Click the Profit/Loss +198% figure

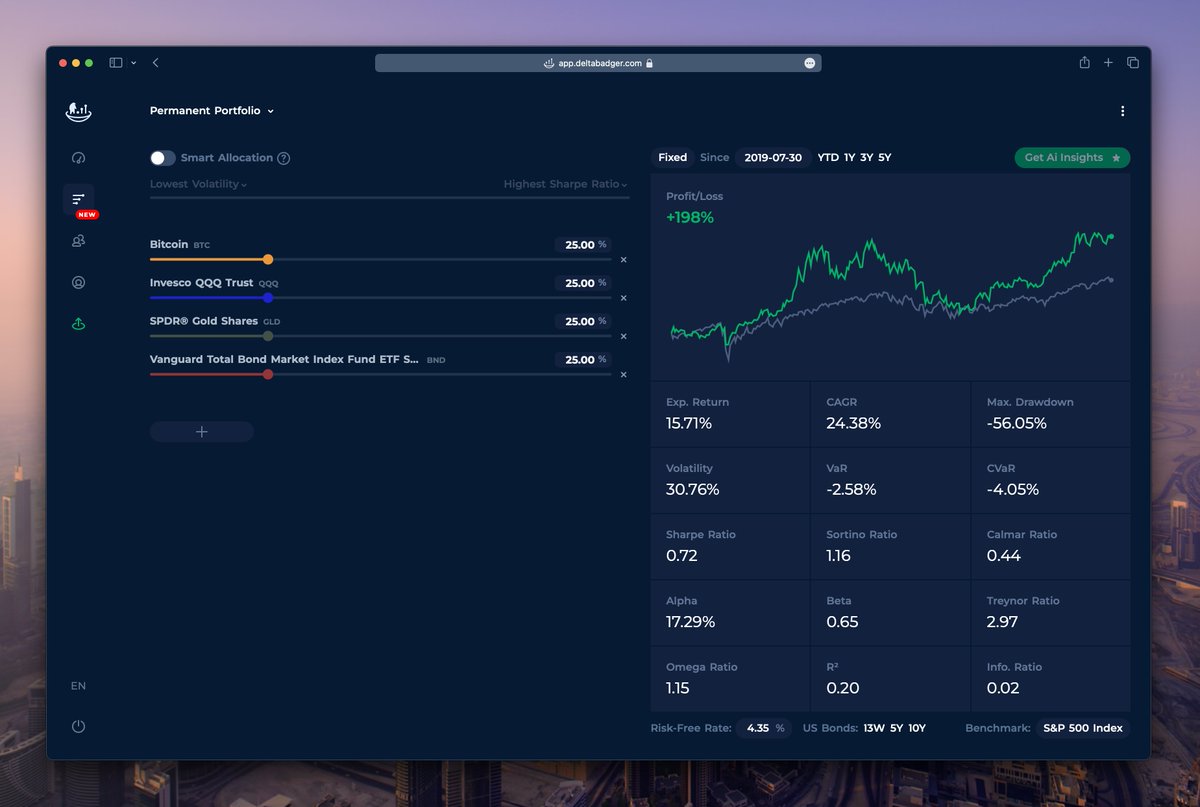point(690,218)
